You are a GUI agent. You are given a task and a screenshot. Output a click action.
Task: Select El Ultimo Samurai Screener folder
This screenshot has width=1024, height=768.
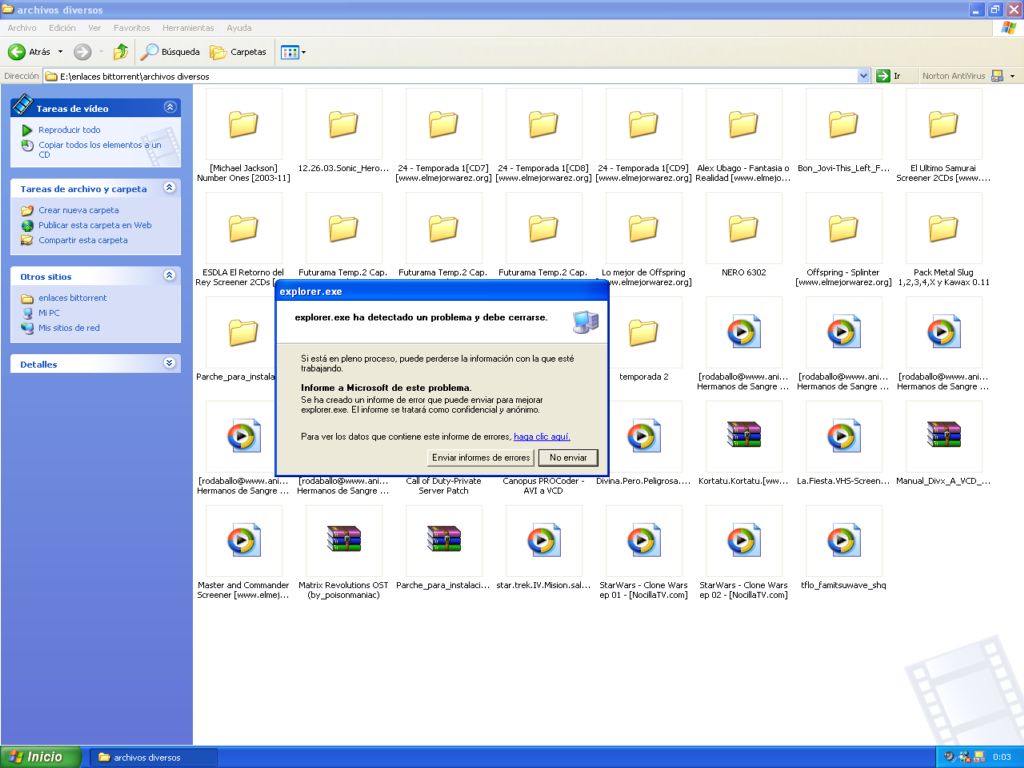coord(943,136)
